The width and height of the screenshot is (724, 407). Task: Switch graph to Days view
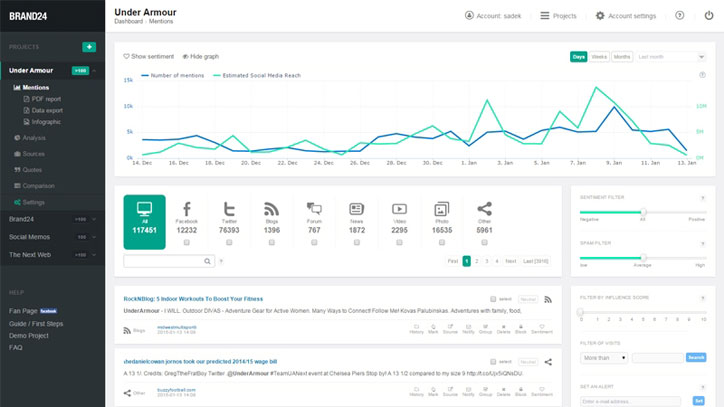point(579,57)
